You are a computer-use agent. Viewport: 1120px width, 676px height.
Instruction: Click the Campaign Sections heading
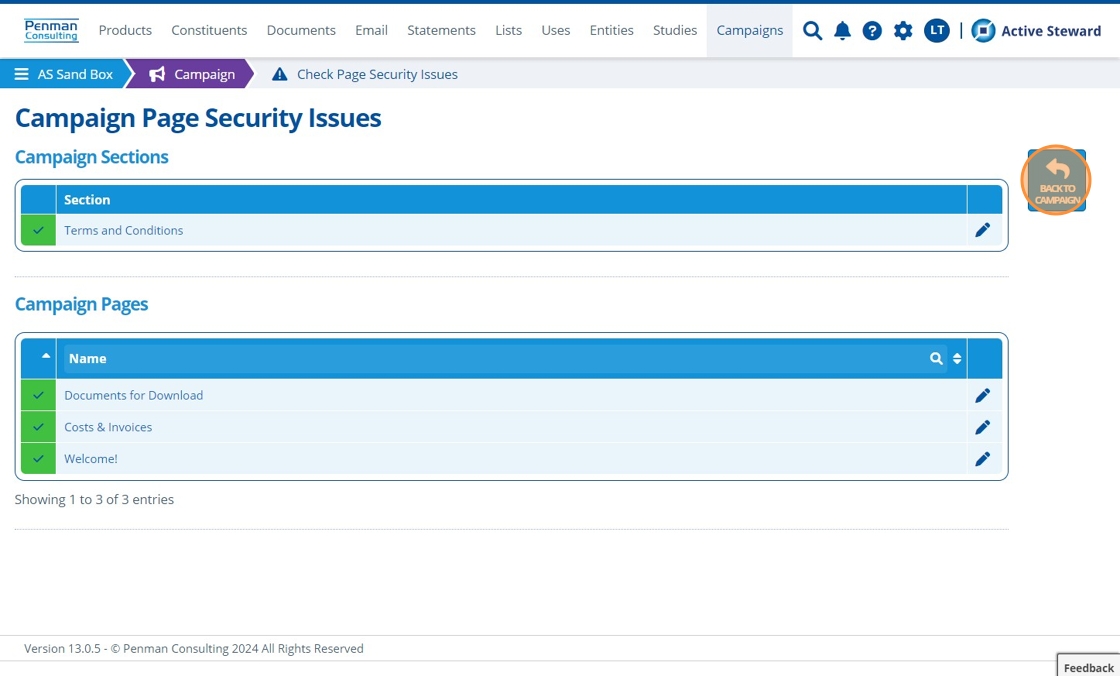pyautogui.click(x=91, y=157)
